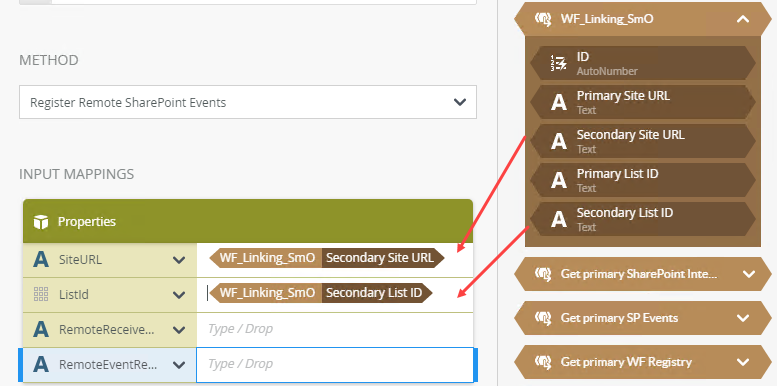Click the Primary Site URL text icon

click(x=558, y=102)
